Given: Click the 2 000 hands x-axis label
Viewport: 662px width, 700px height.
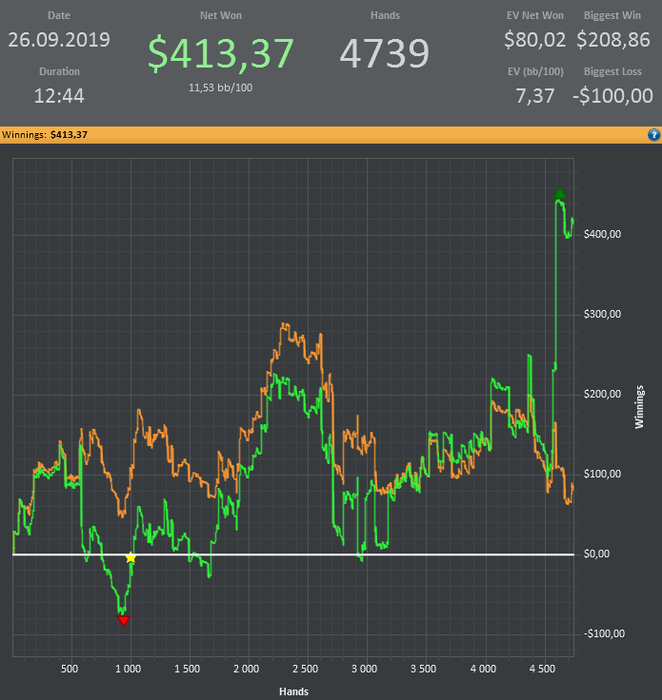Looking at the screenshot, I should click(246, 669).
